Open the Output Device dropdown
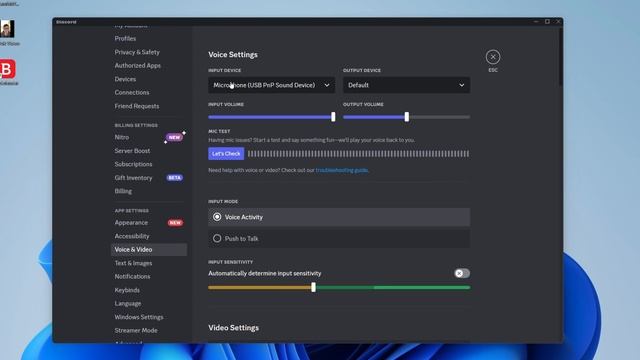This screenshot has height=360, width=640. tap(406, 85)
